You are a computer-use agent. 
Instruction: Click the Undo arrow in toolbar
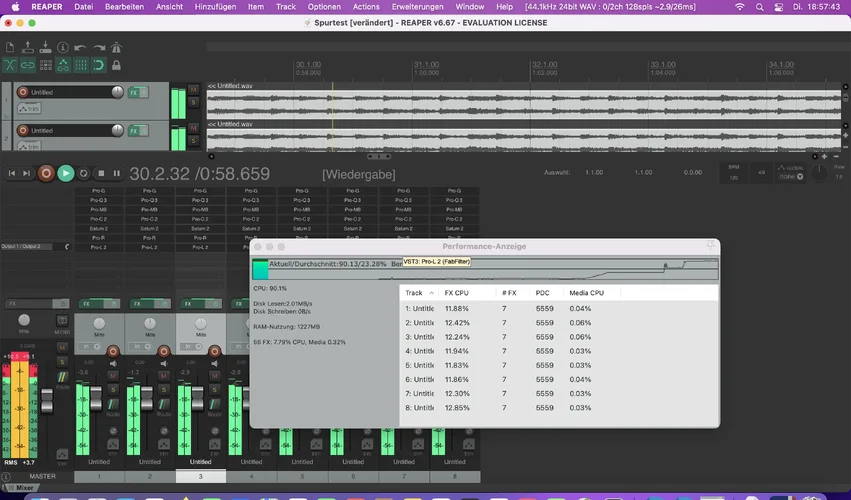[x=82, y=47]
